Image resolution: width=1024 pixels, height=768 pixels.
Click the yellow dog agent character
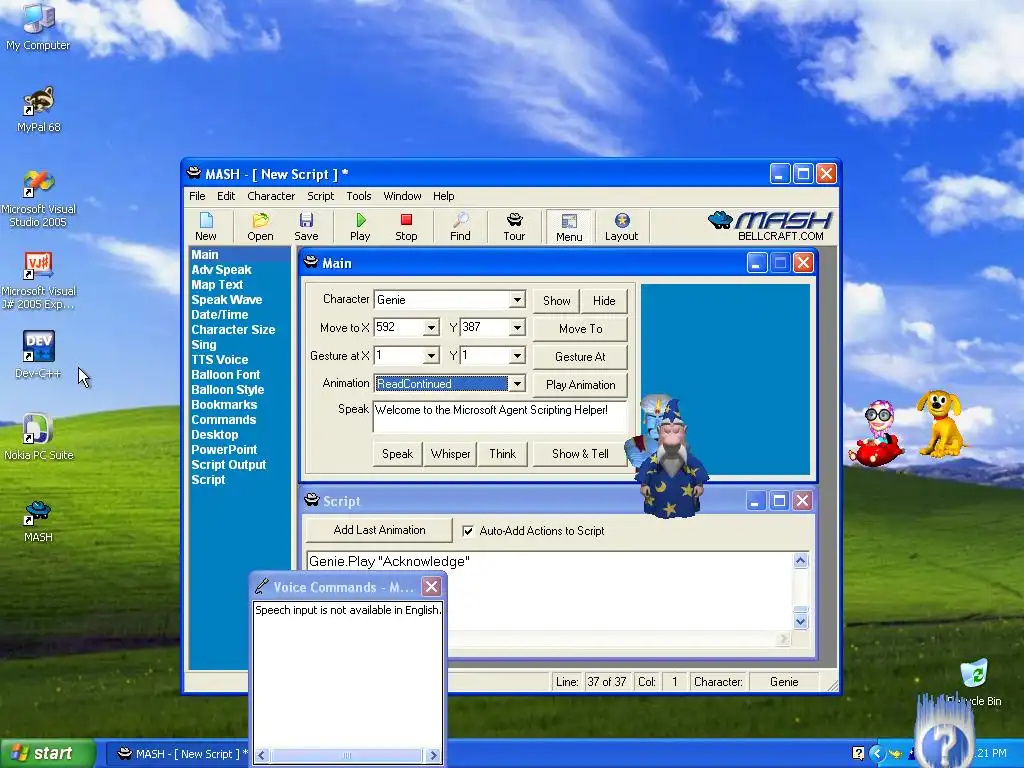(940, 423)
